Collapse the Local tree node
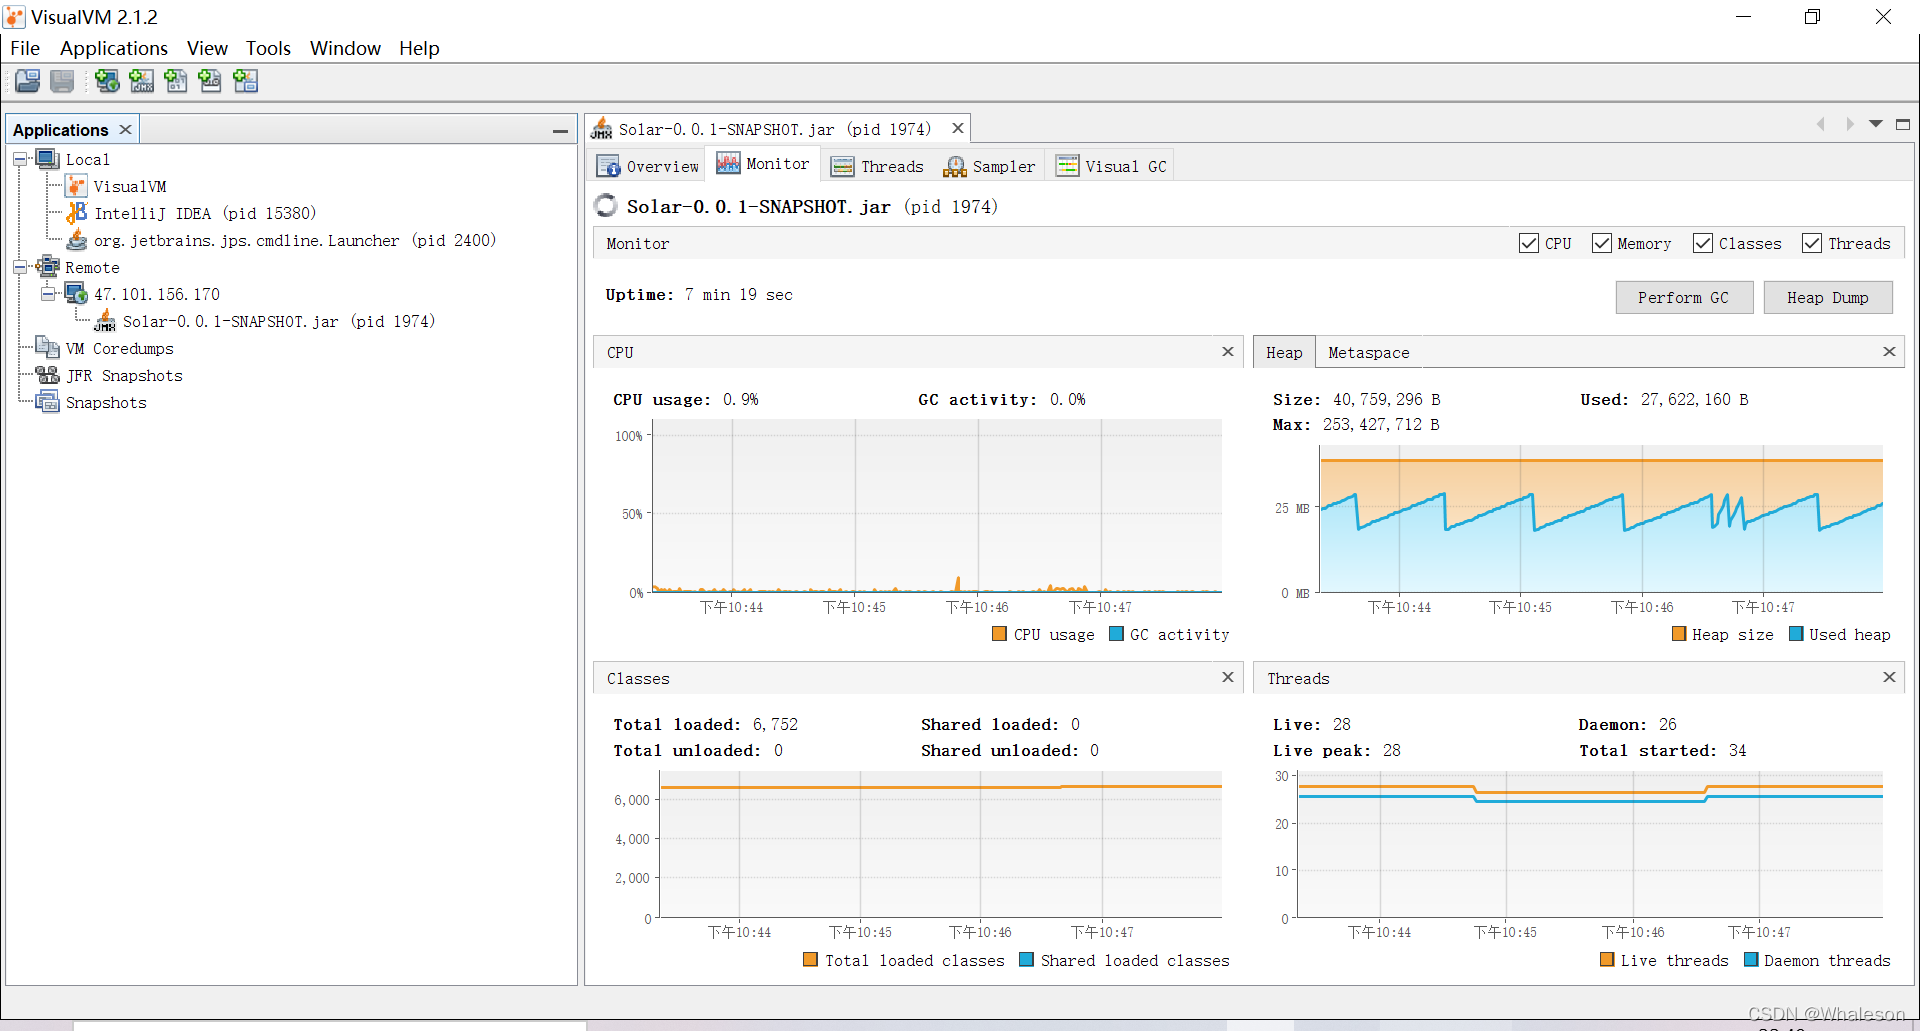 pos(20,160)
